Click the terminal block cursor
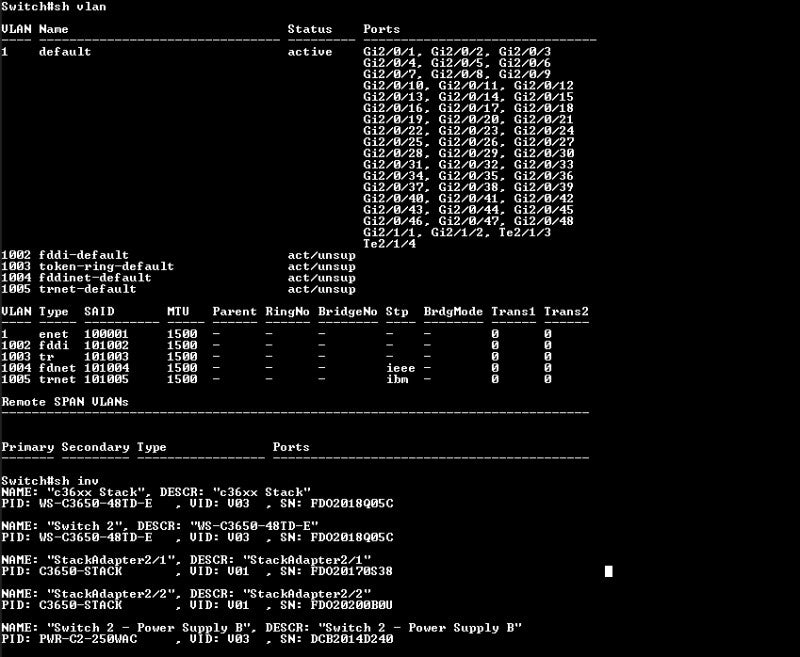This screenshot has height=657, width=800. [608, 571]
